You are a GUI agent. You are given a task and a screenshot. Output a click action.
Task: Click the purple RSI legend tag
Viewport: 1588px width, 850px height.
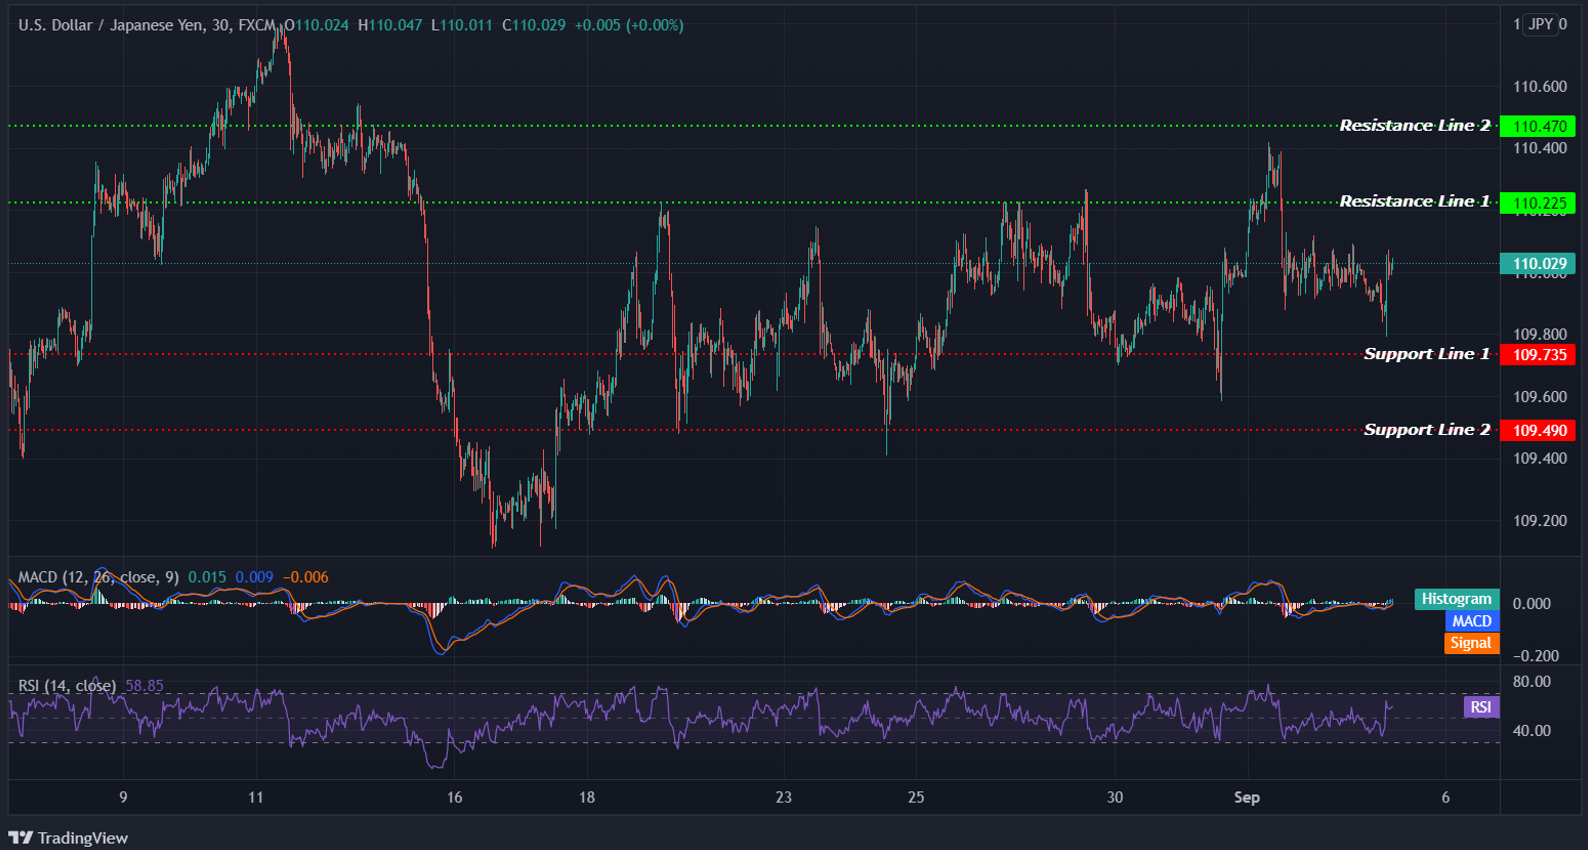pyautogui.click(x=1481, y=707)
